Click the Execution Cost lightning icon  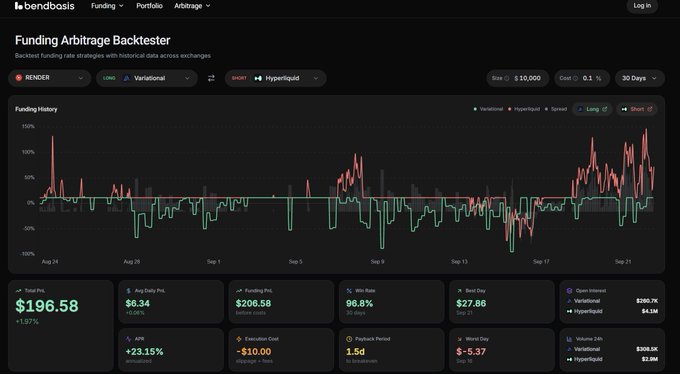pyautogui.click(x=239, y=339)
